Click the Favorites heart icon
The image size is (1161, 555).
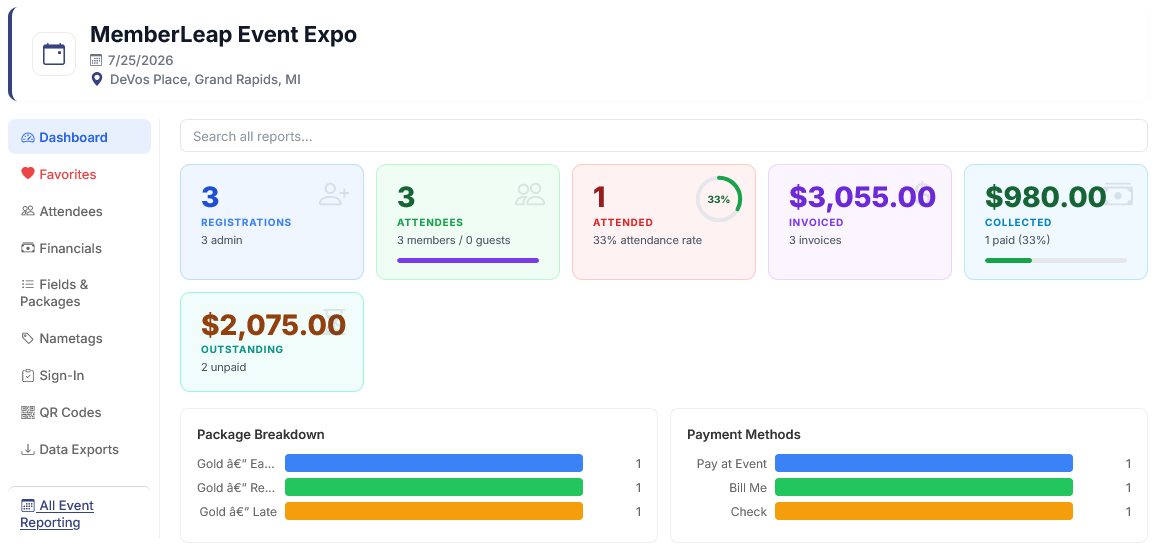(x=28, y=174)
